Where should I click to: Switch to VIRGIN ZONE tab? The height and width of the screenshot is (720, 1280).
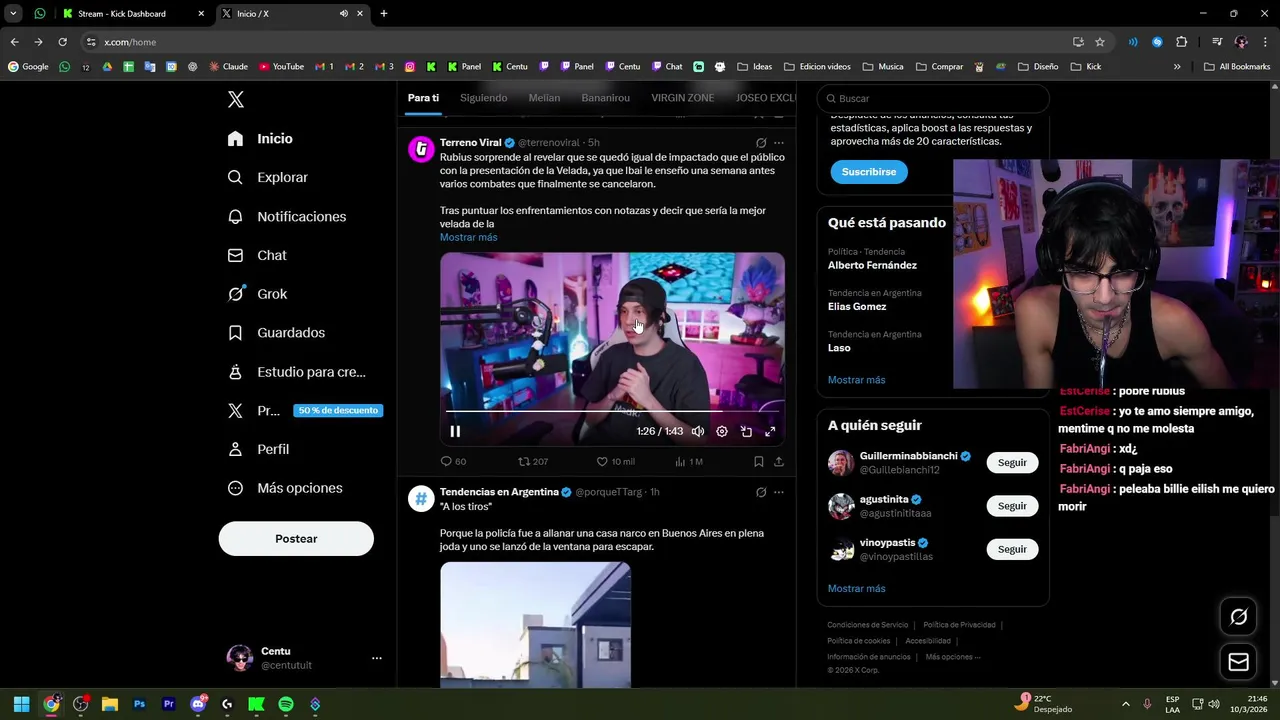[682, 98]
